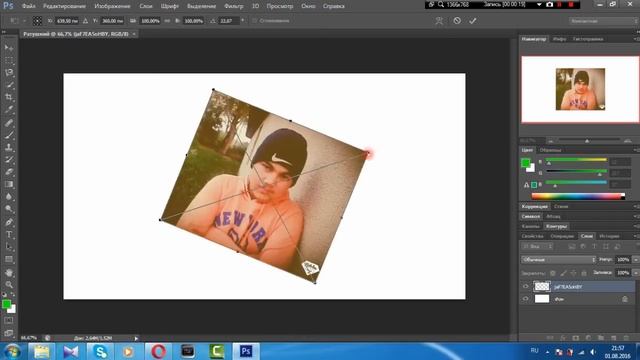This screenshot has height=360, width=640.
Task: Select the Move tool
Action: pyautogui.click(x=9, y=48)
